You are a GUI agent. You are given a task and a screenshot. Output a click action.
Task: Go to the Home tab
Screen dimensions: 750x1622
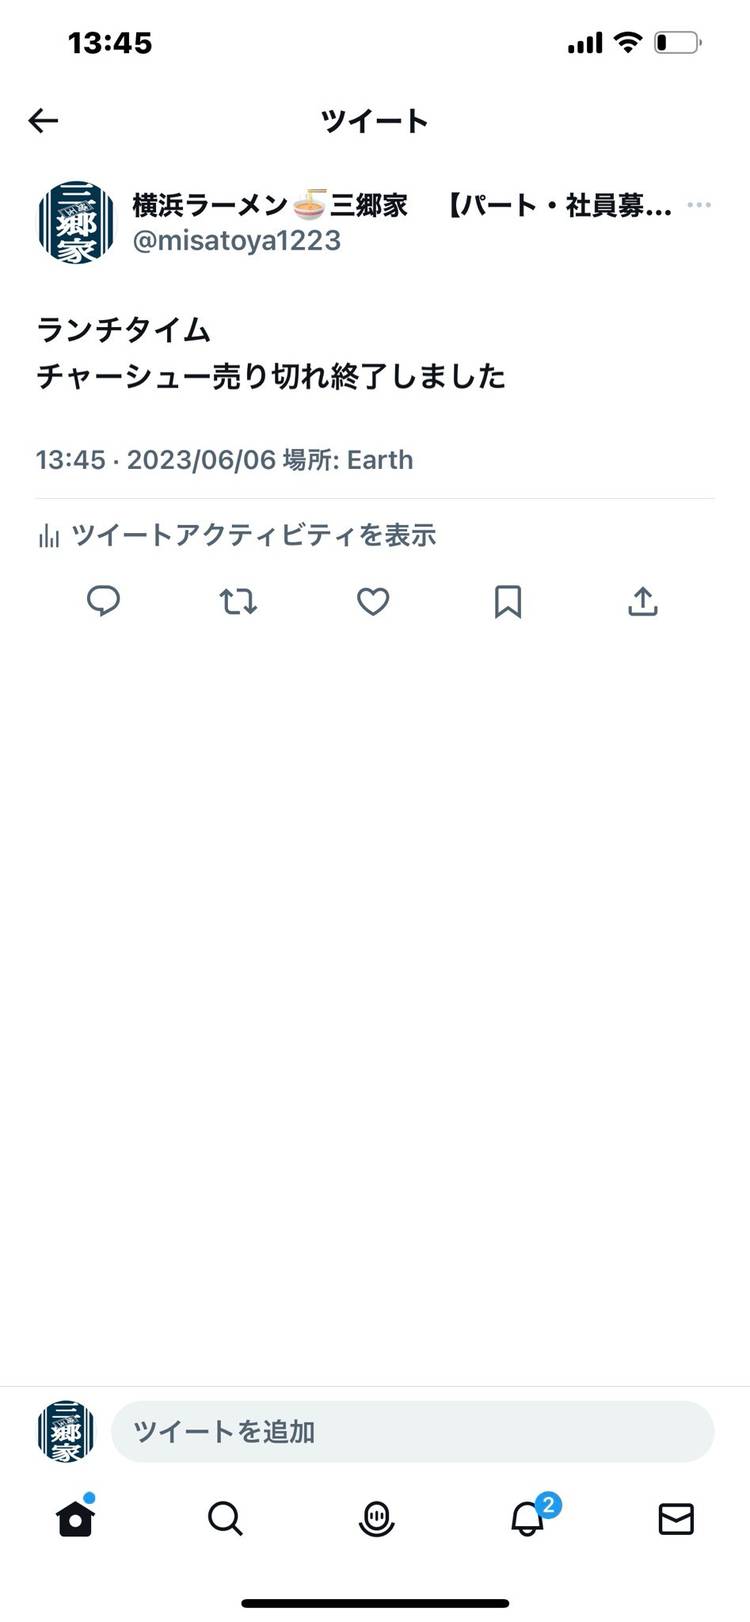click(x=75, y=1519)
